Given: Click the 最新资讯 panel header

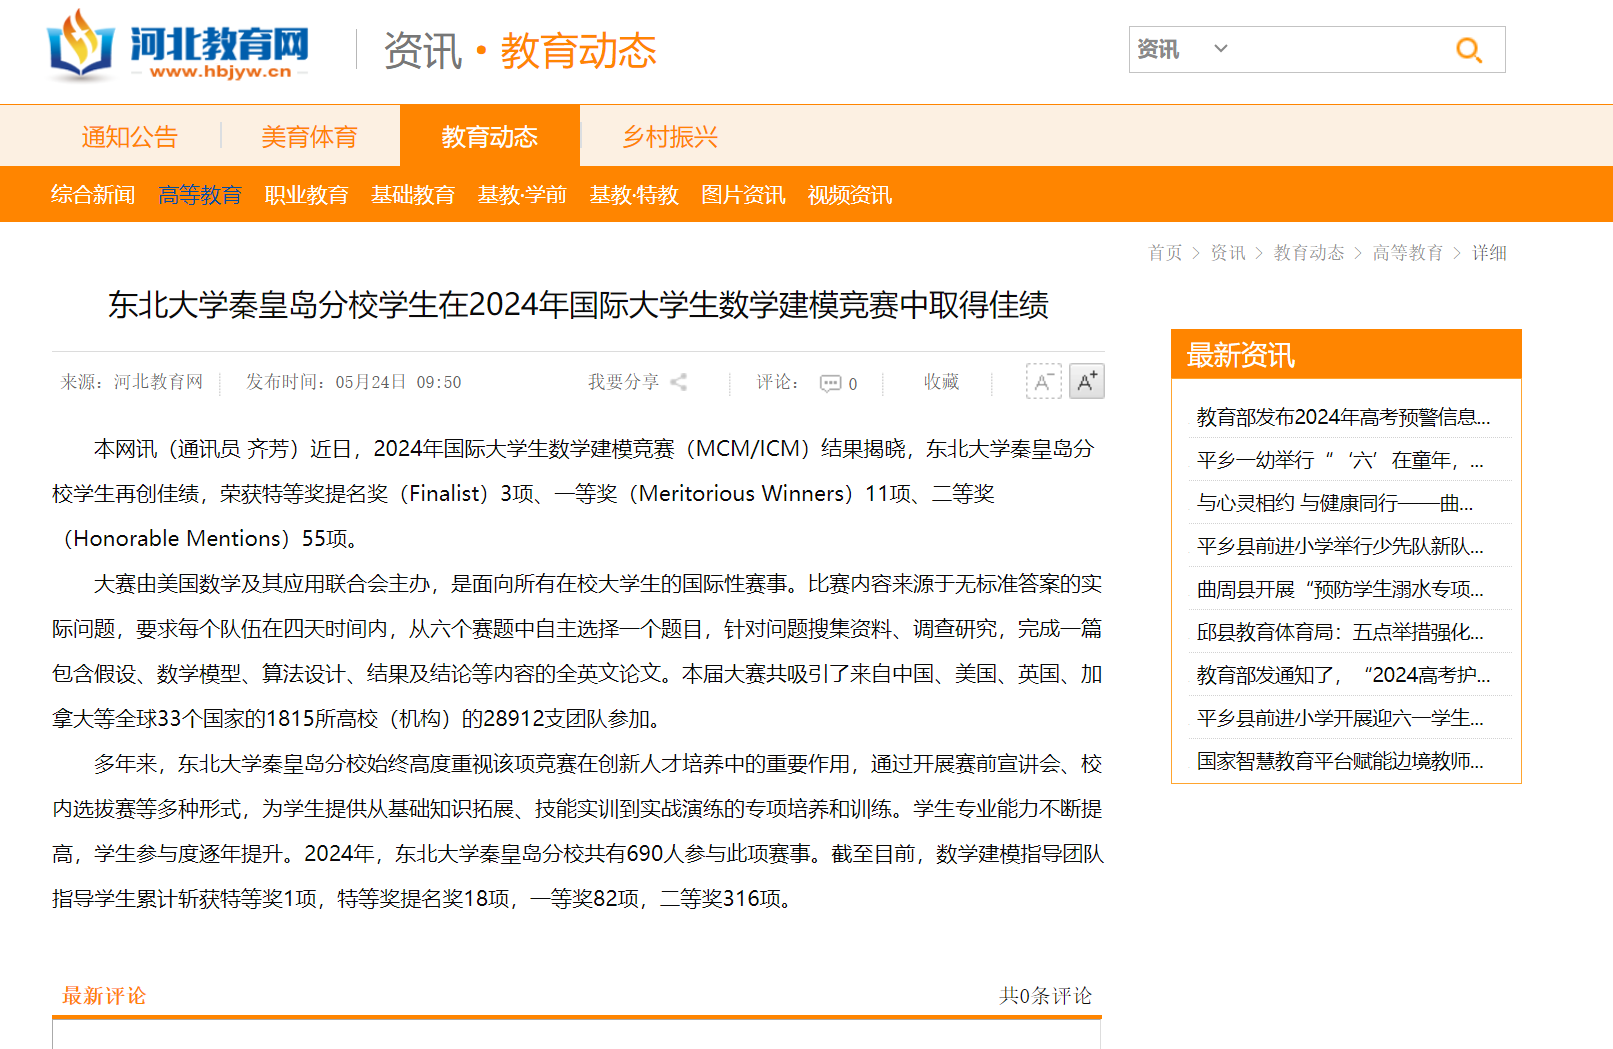Looking at the screenshot, I should coord(1346,354).
